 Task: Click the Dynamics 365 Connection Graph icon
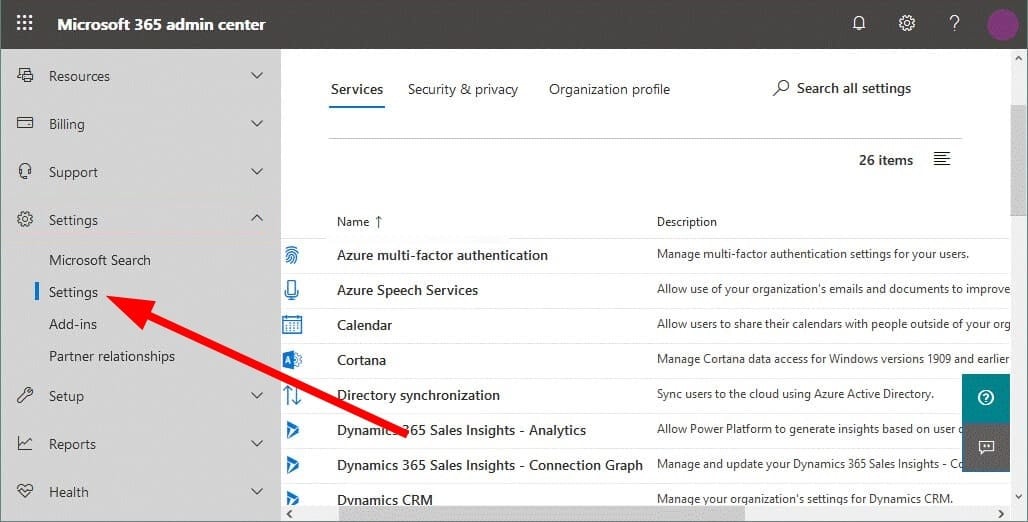click(292, 465)
